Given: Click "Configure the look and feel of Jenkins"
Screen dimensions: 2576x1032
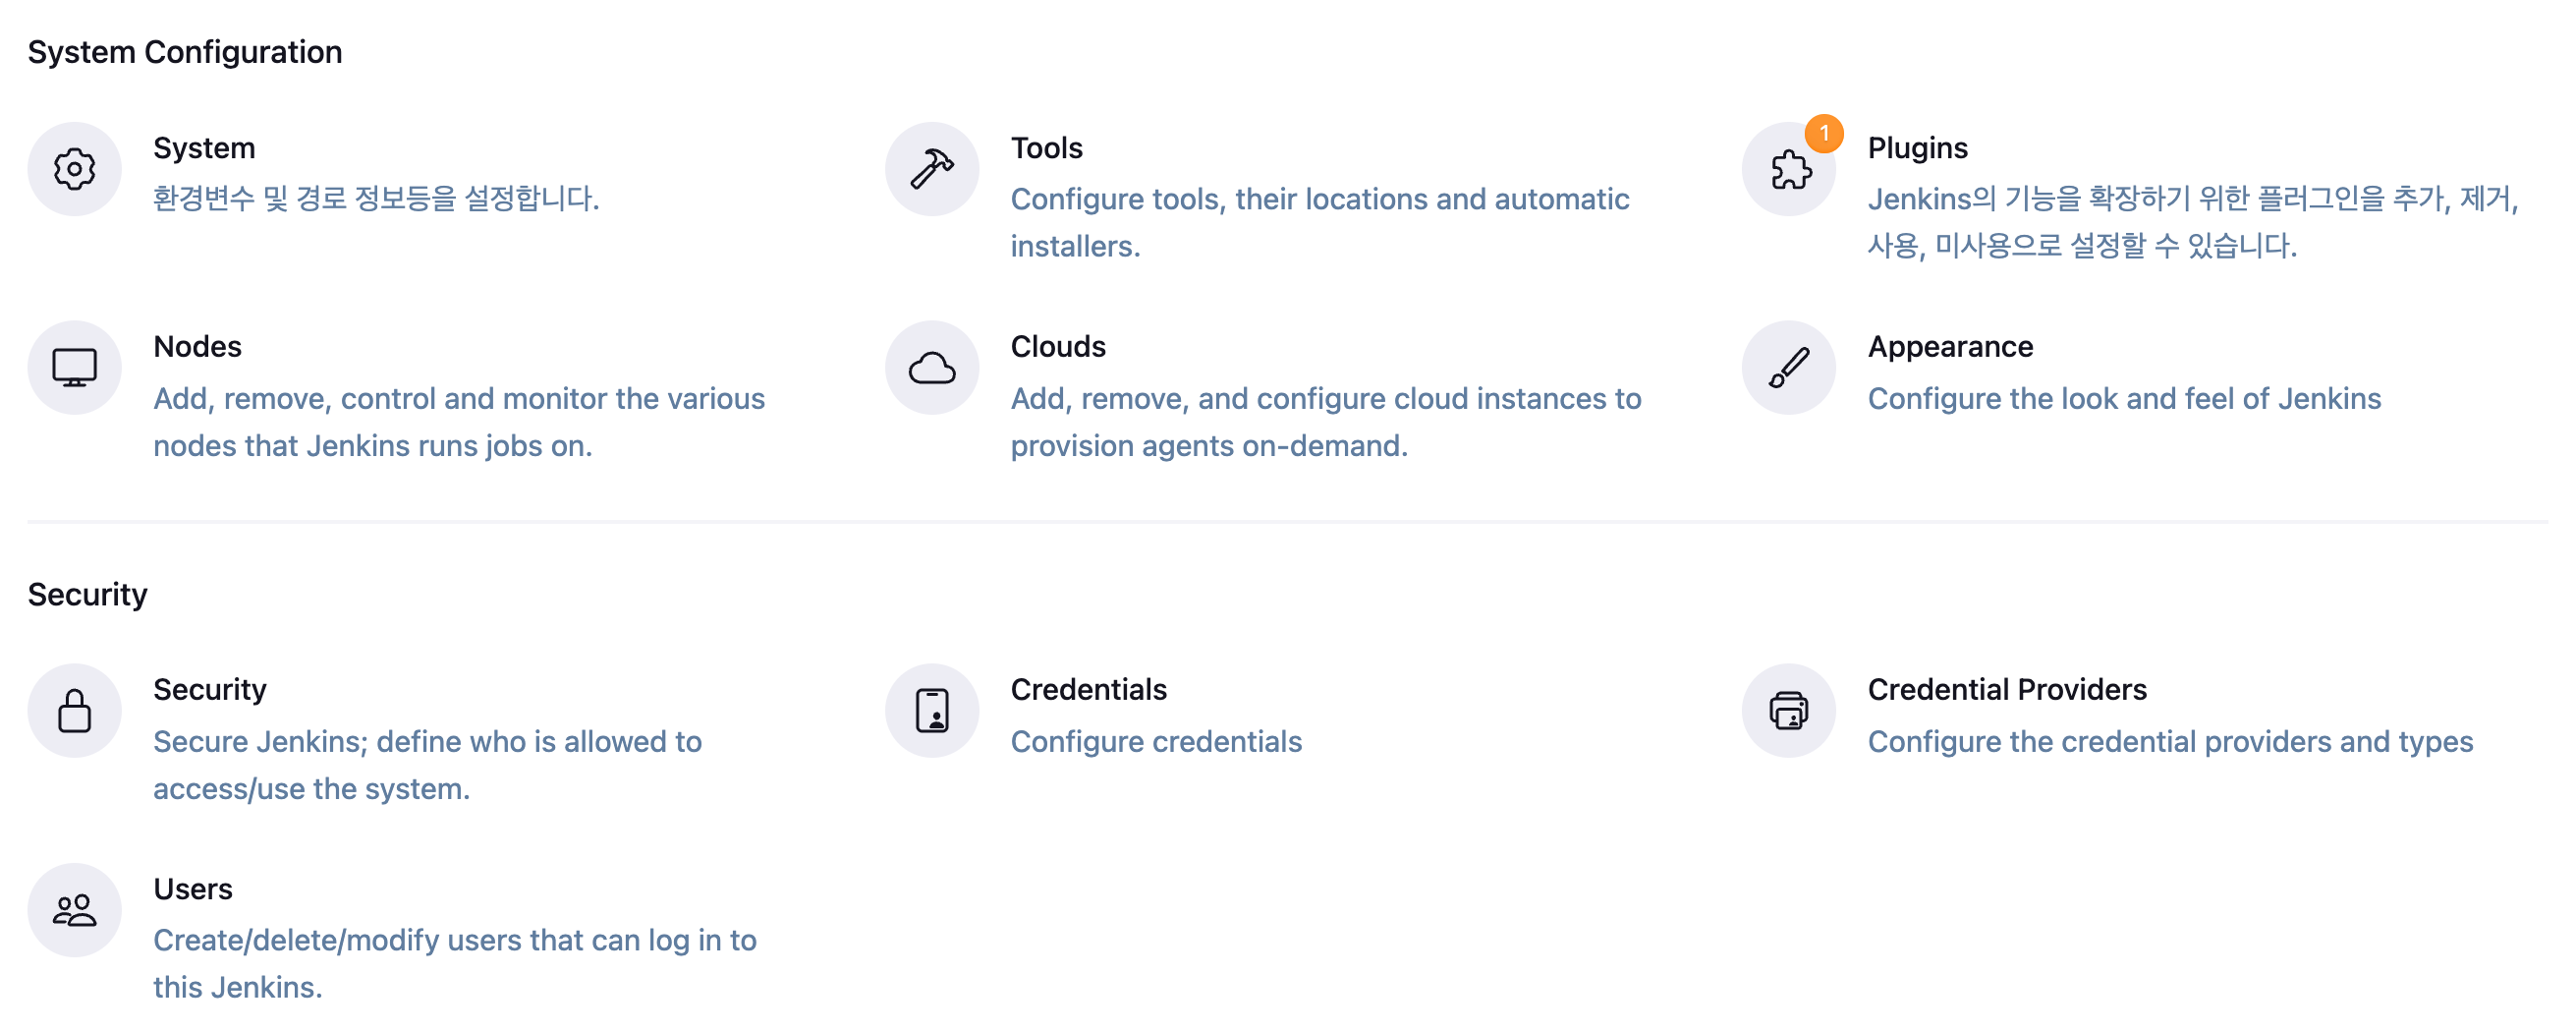Looking at the screenshot, I should [2124, 398].
